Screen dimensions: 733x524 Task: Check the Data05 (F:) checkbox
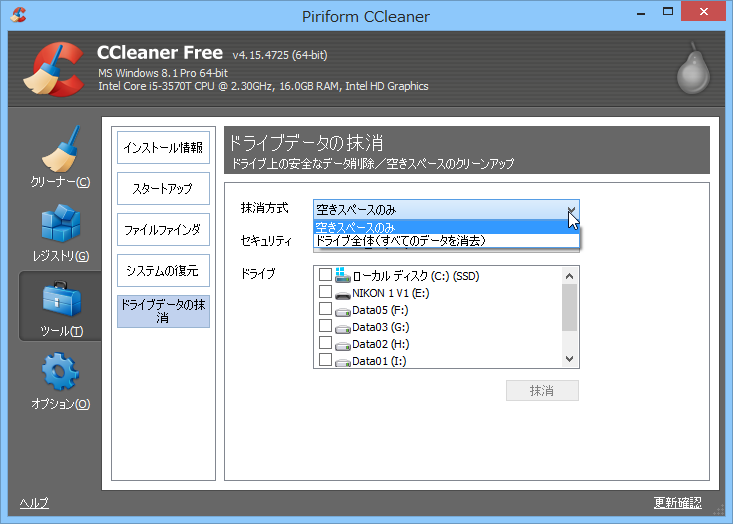coord(325,309)
